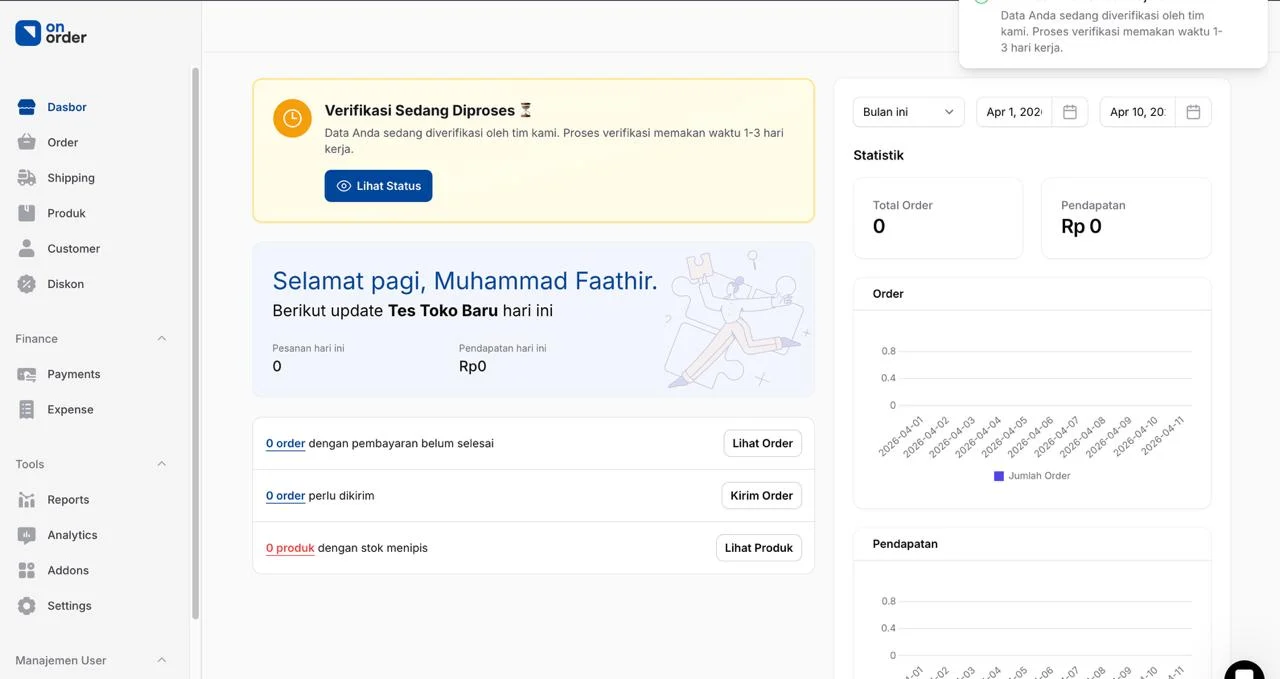Click the 0 produk low stock link
This screenshot has width=1280, height=679.
[290, 548]
